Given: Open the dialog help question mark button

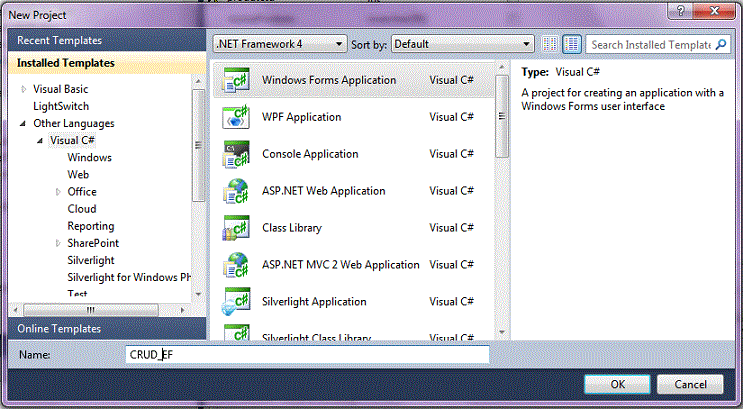Looking at the screenshot, I should [680, 11].
